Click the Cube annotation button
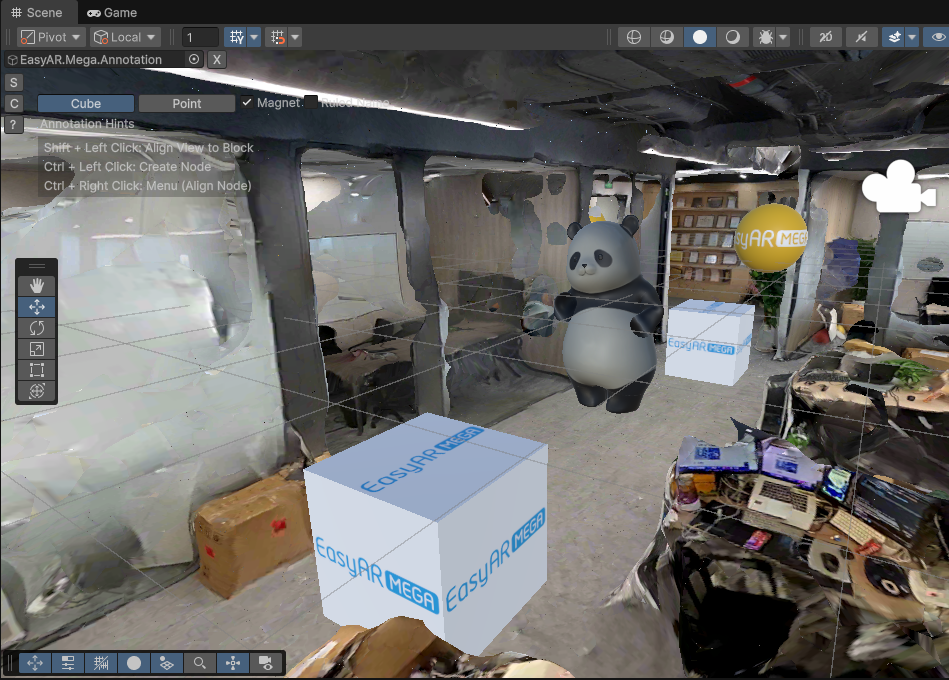949x680 pixels. click(x=85, y=102)
